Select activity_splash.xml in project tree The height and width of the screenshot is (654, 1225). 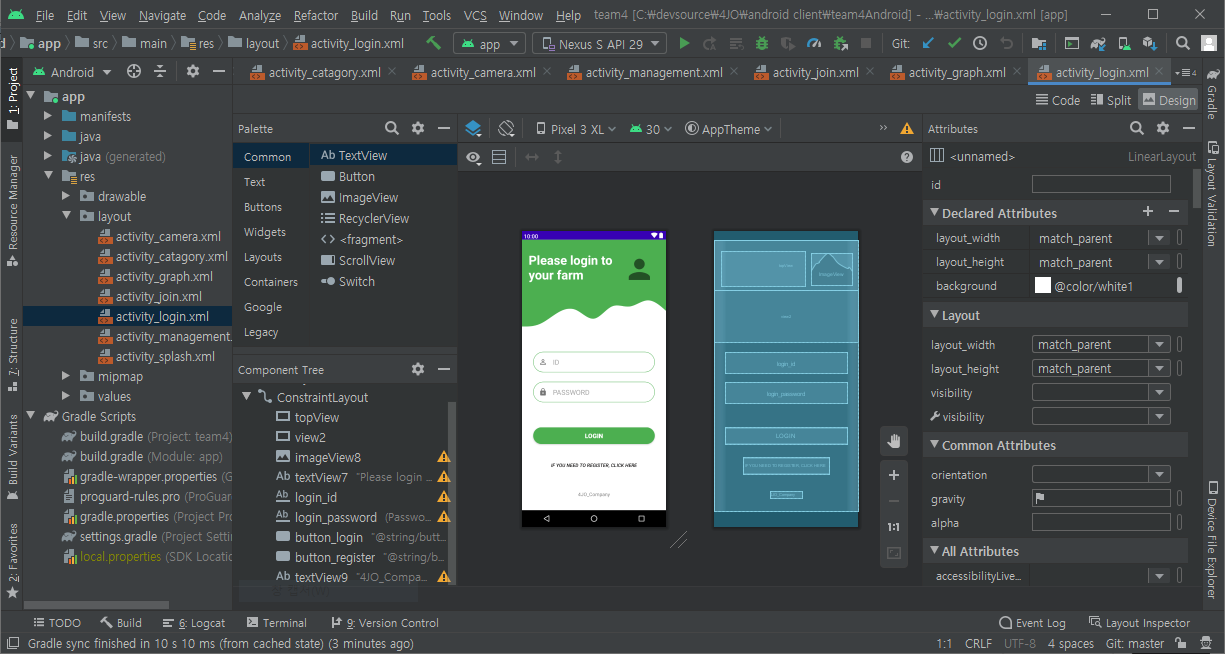(x=165, y=356)
